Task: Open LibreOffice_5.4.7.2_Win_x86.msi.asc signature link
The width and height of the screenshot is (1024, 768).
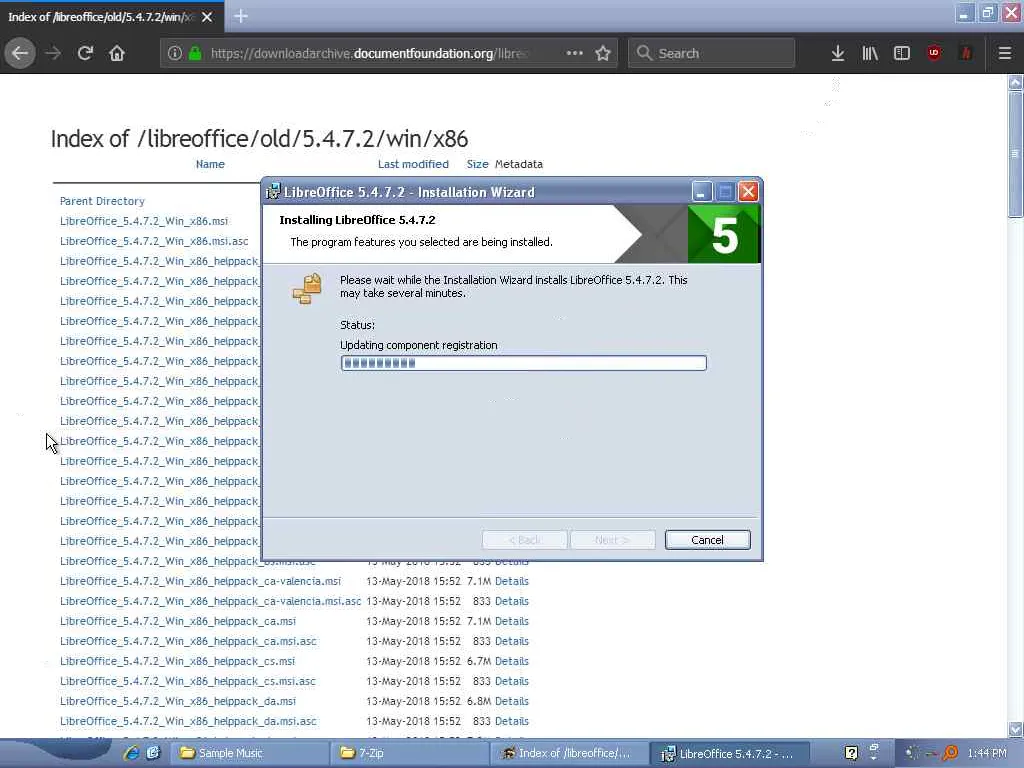Action: tap(154, 241)
